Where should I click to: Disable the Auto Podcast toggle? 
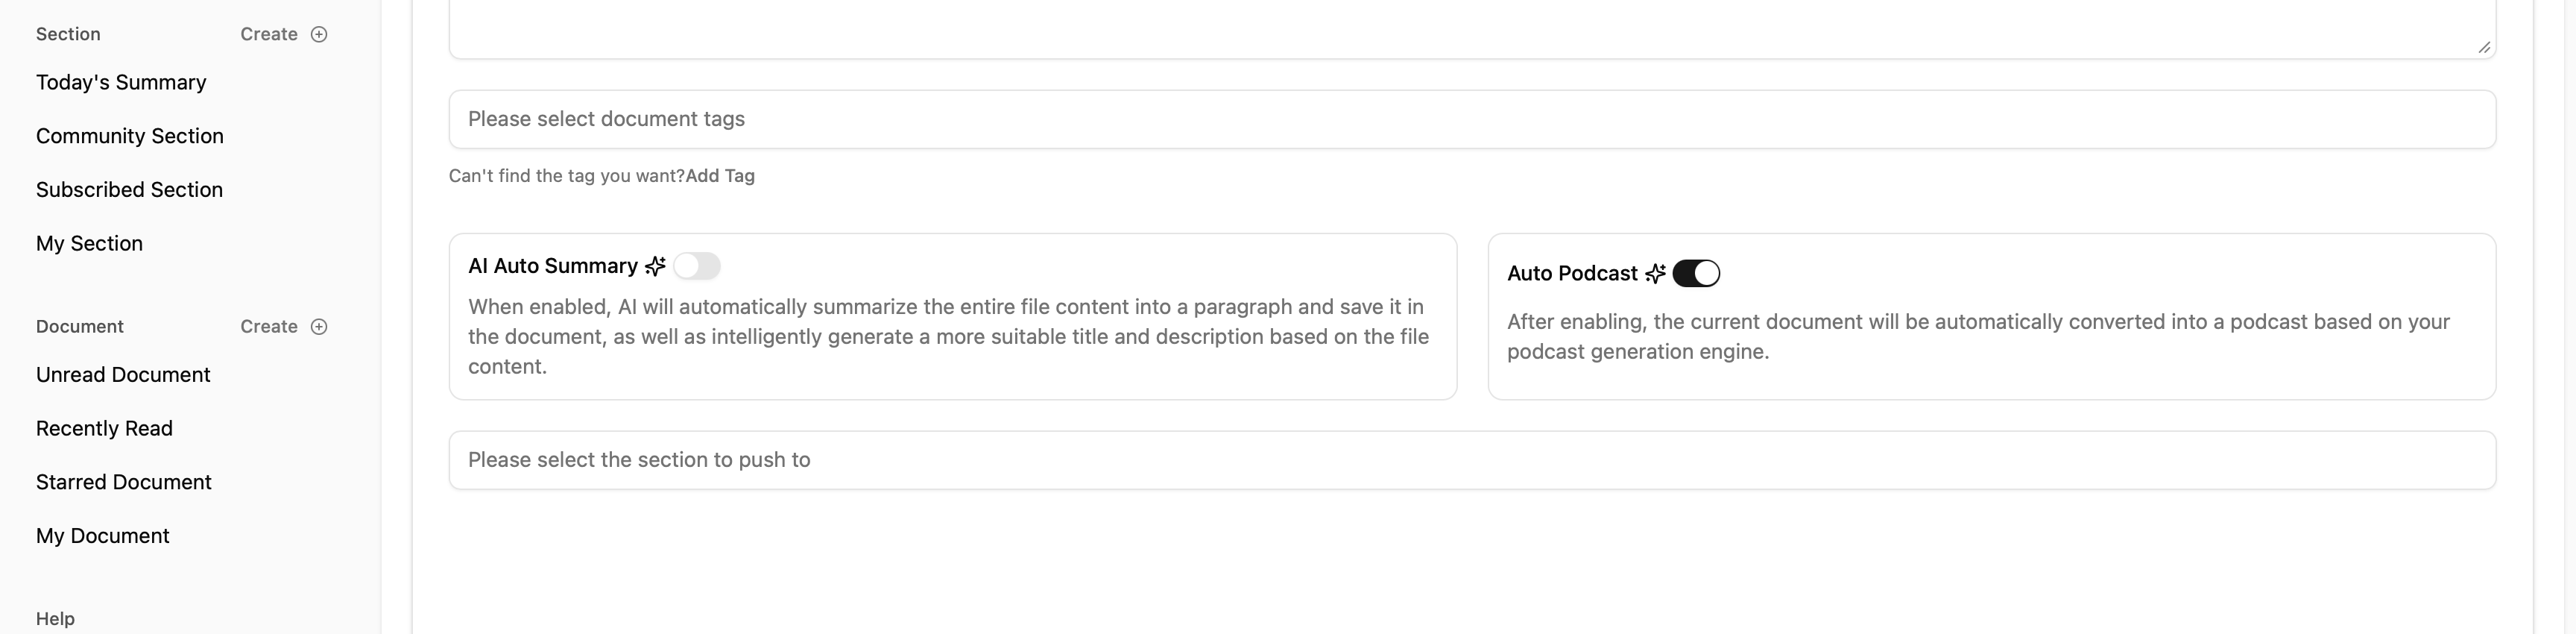point(1696,274)
